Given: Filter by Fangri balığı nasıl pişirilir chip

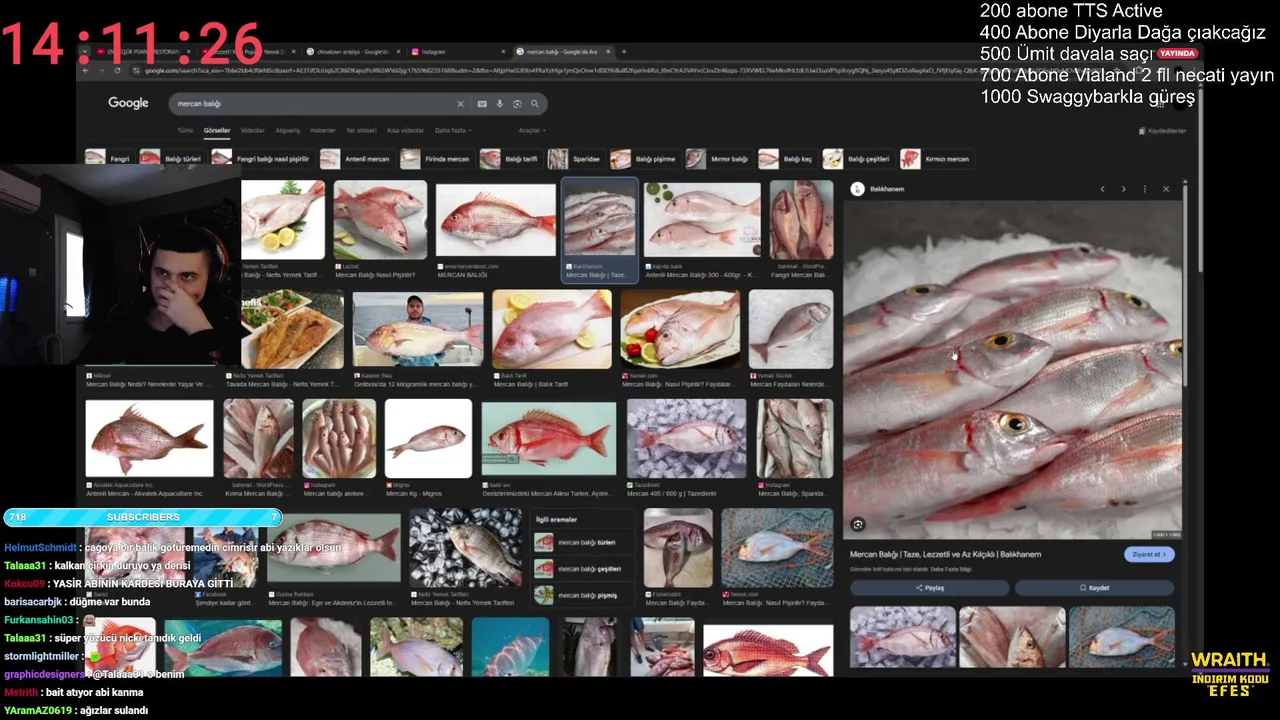Looking at the screenshot, I should (262, 159).
